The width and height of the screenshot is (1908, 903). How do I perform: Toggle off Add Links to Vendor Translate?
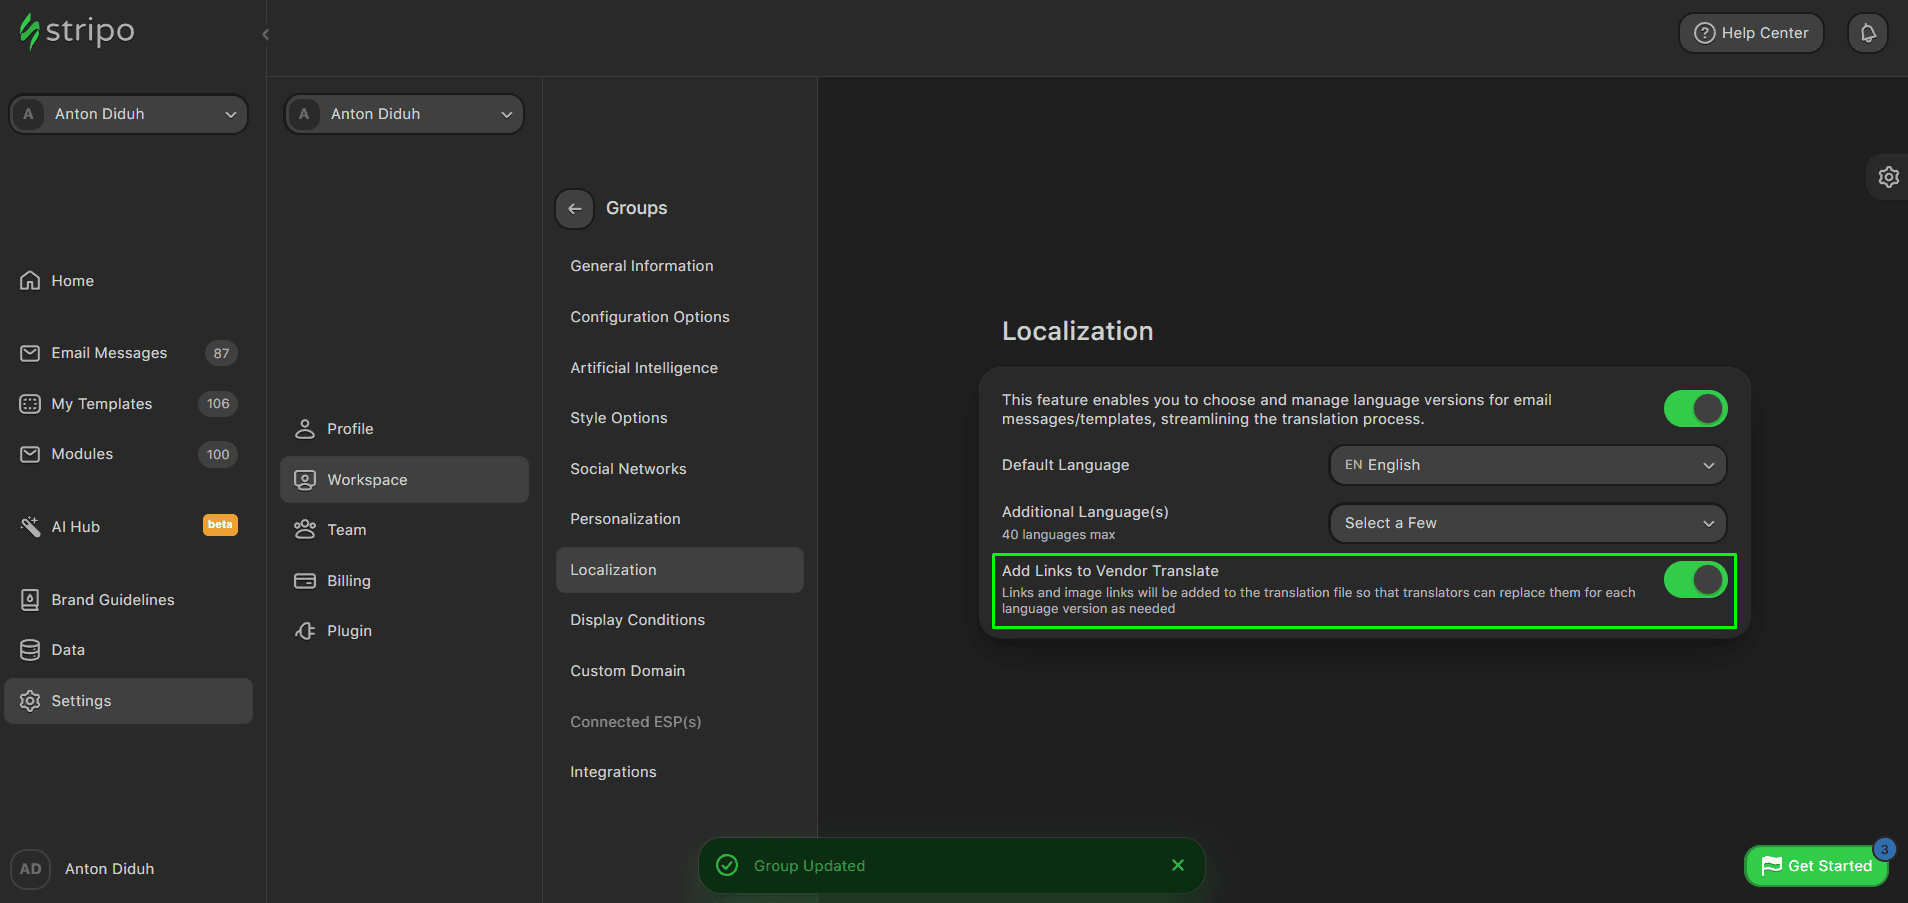click(x=1695, y=580)
